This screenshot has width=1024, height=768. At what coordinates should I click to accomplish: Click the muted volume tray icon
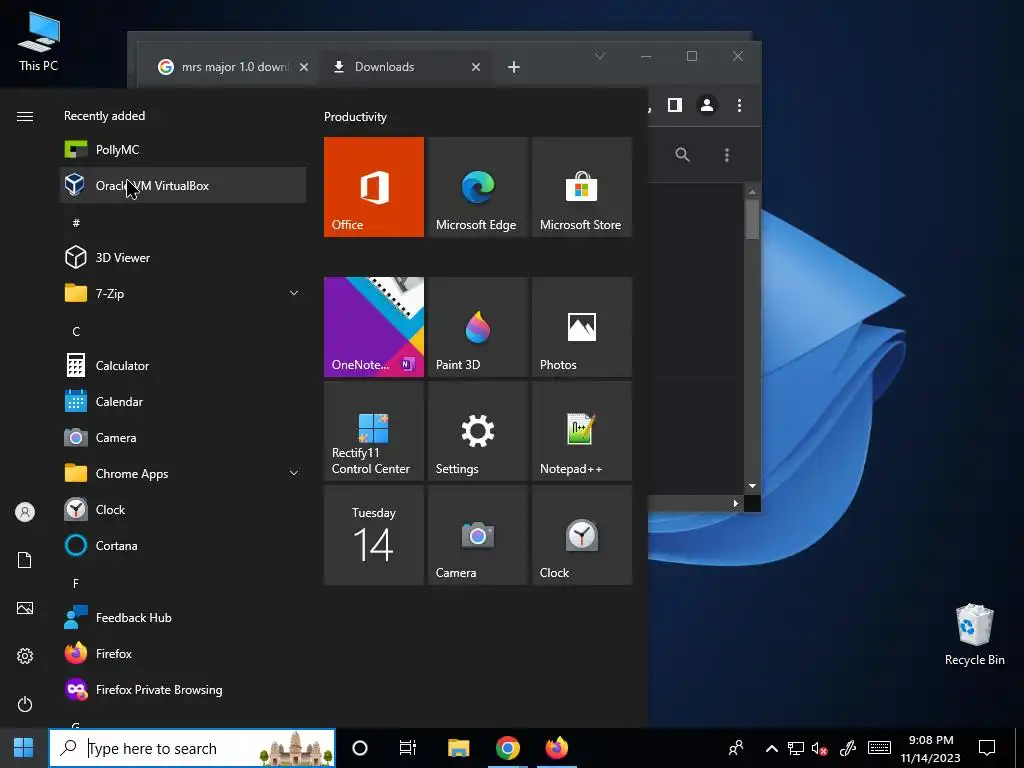[x=820, y=748]
